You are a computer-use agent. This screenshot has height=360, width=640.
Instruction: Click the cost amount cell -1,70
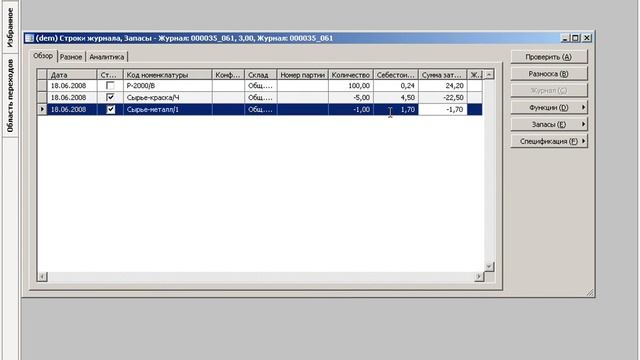click(442, 109)
